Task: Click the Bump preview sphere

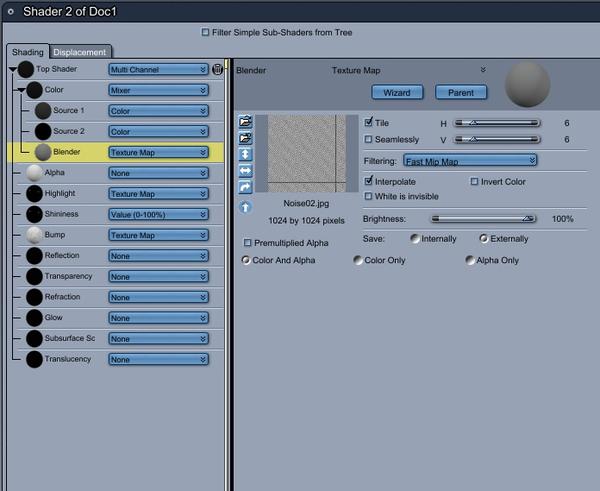Action: point(34,235)
